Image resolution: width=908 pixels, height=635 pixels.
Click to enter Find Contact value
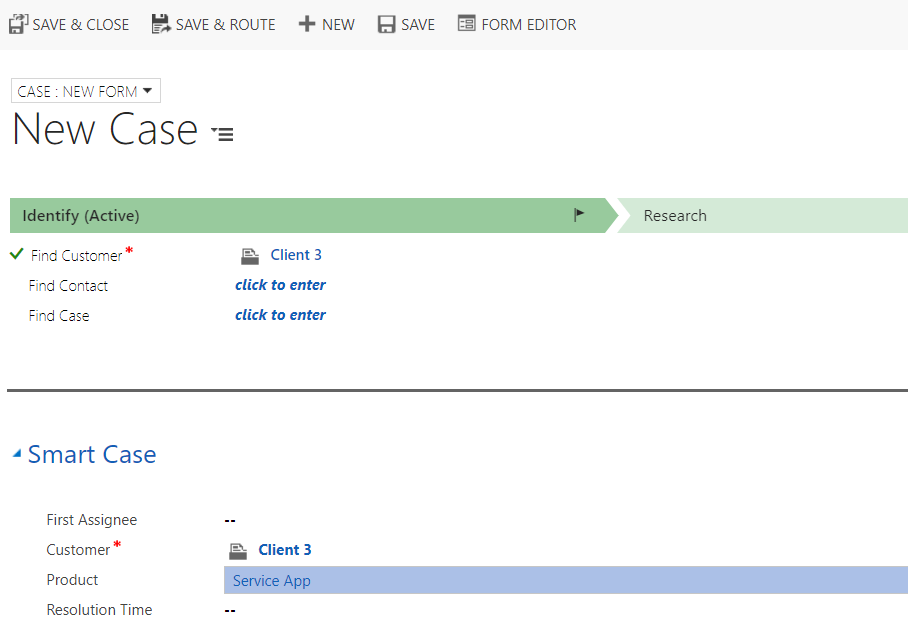pyautogui.click(x=280, y=285)
